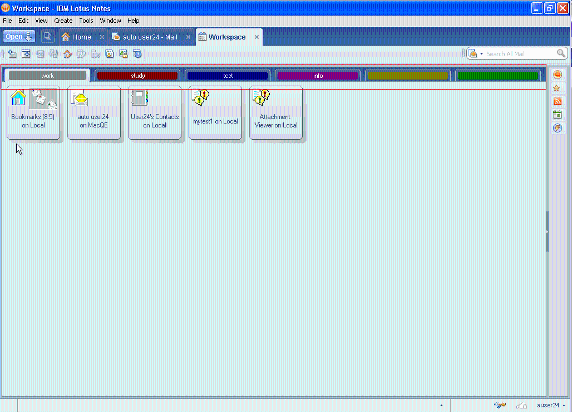The width and height of the screenshot is (572, 412).
Task: Open Attachment Viewer on Local tile
Action: (x=276, y=113)
